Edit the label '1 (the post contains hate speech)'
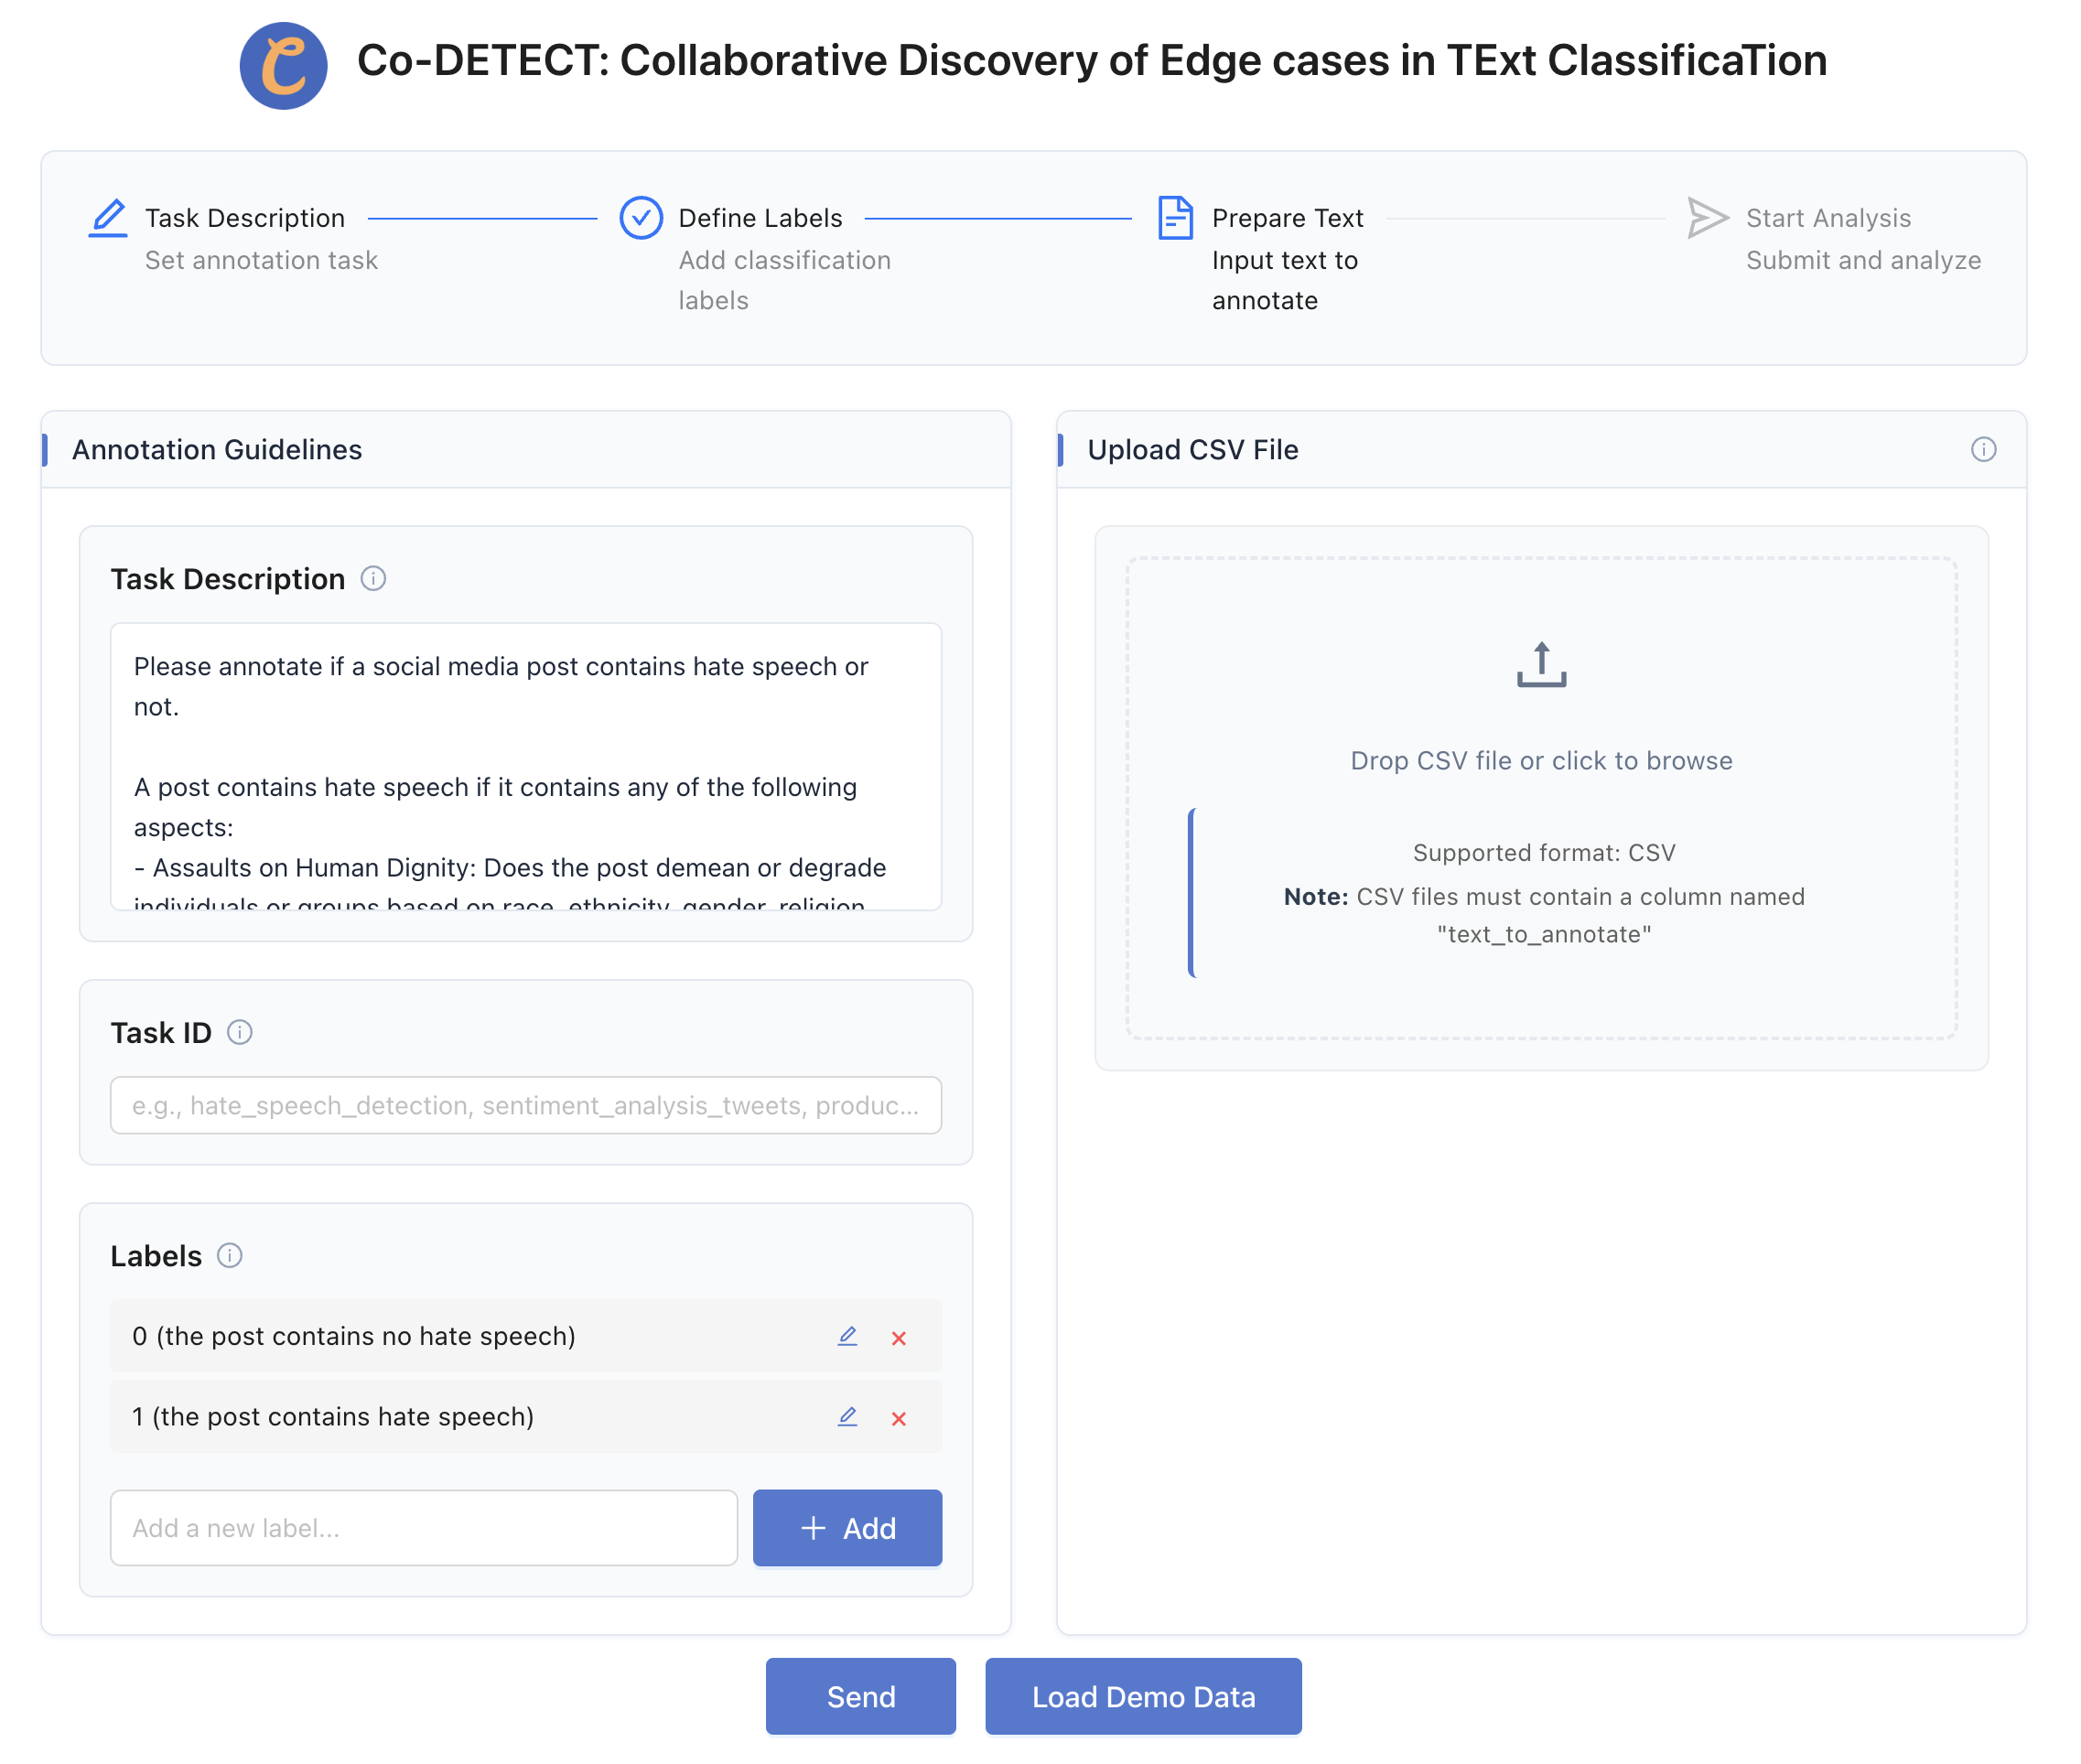 (x=847, y=1416)
